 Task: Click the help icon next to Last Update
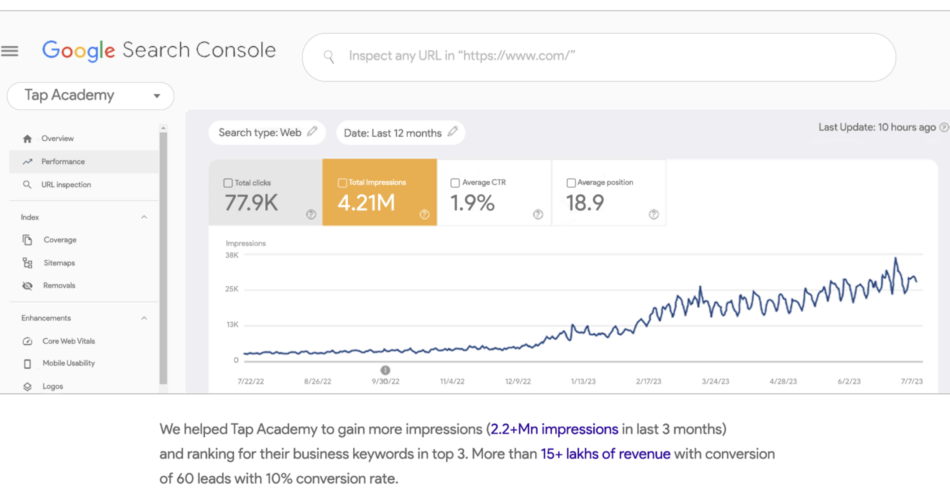point(944,127)
